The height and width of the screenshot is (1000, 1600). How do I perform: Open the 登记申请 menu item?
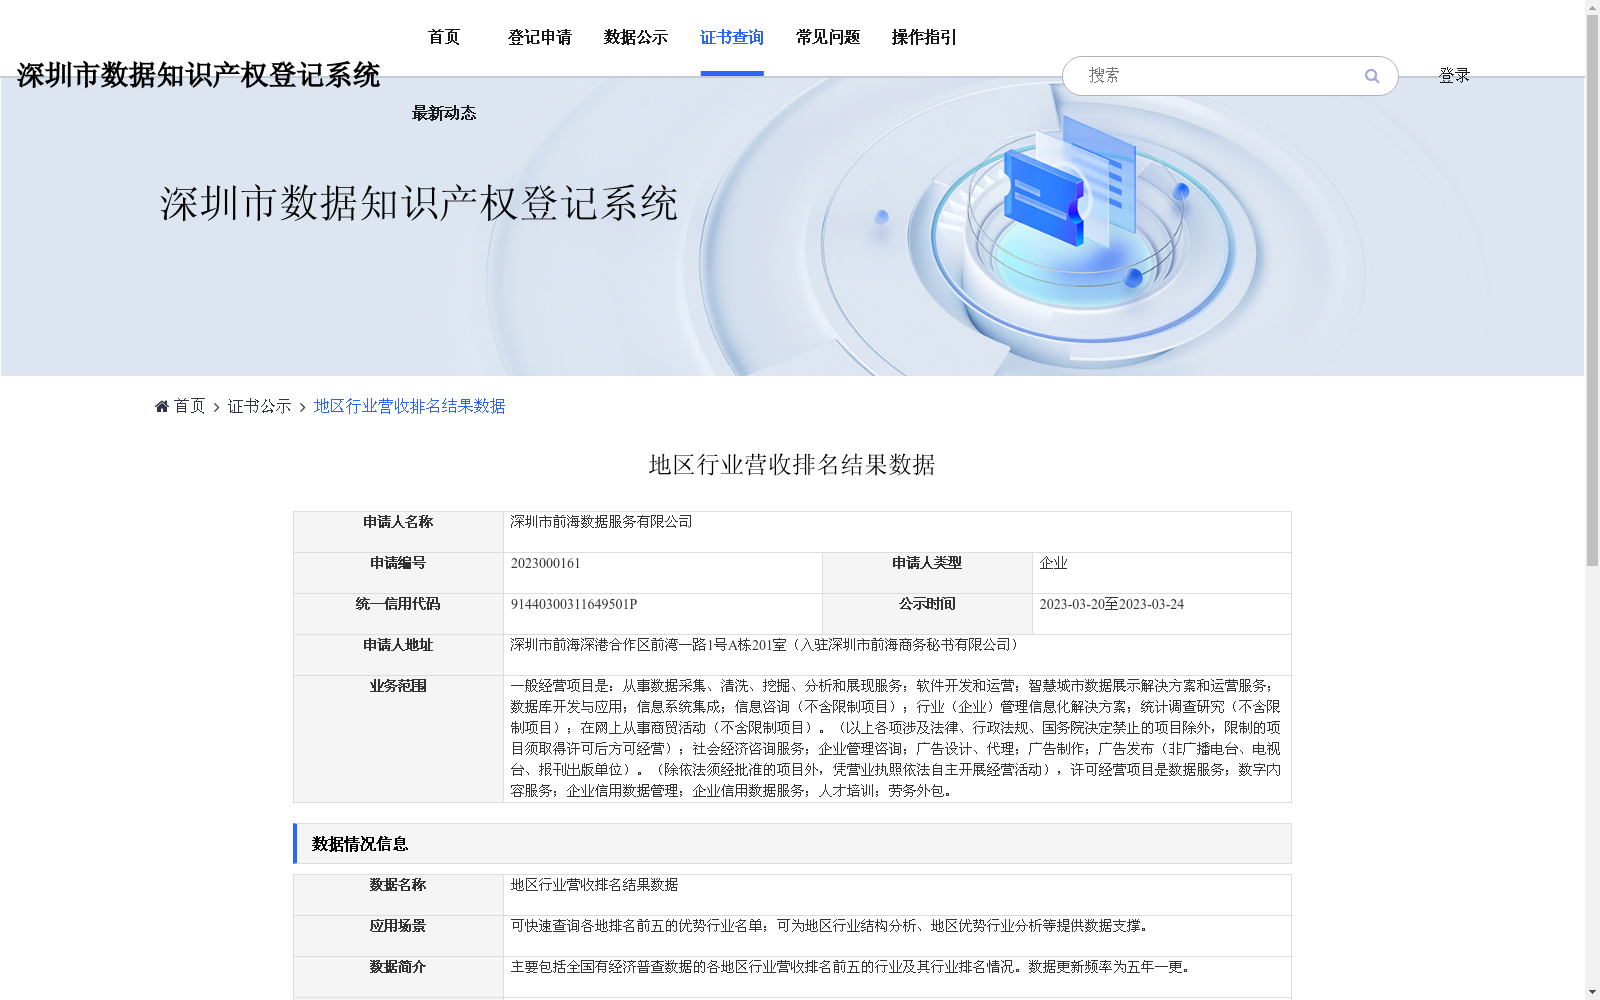[540, 38]
